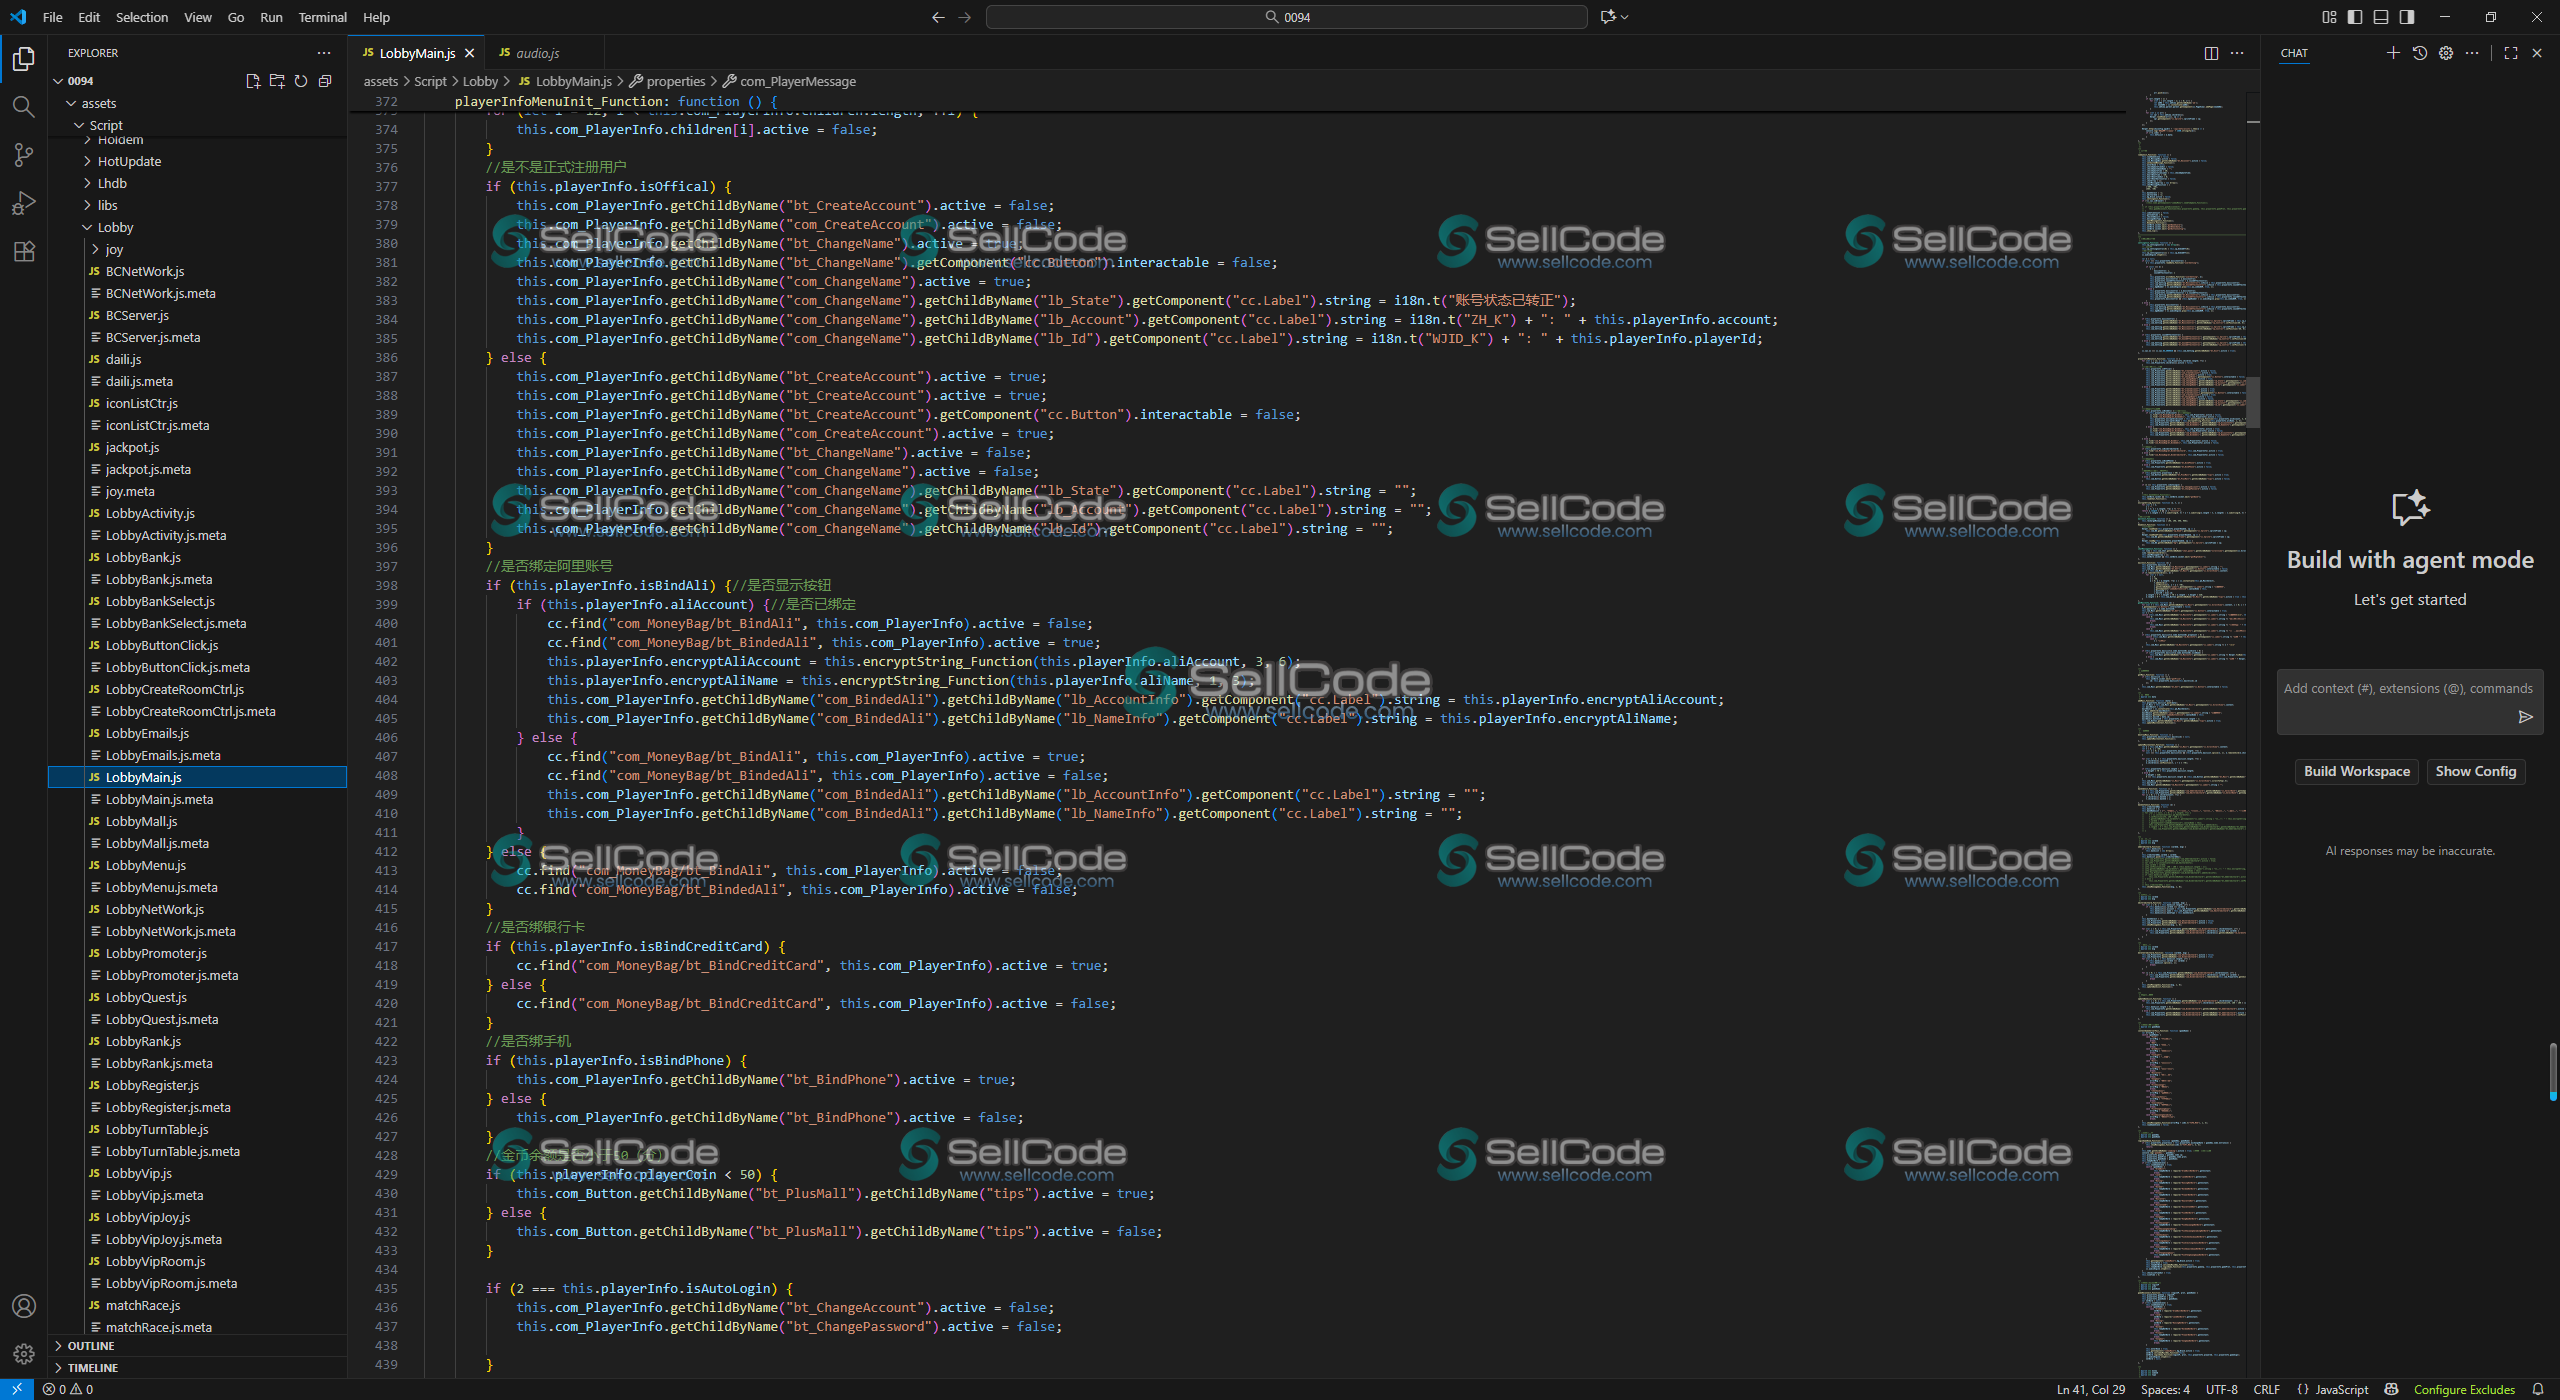Collapse all folders in Explorer
This screenshot has width=2560, height=1400.
[325, 81]
